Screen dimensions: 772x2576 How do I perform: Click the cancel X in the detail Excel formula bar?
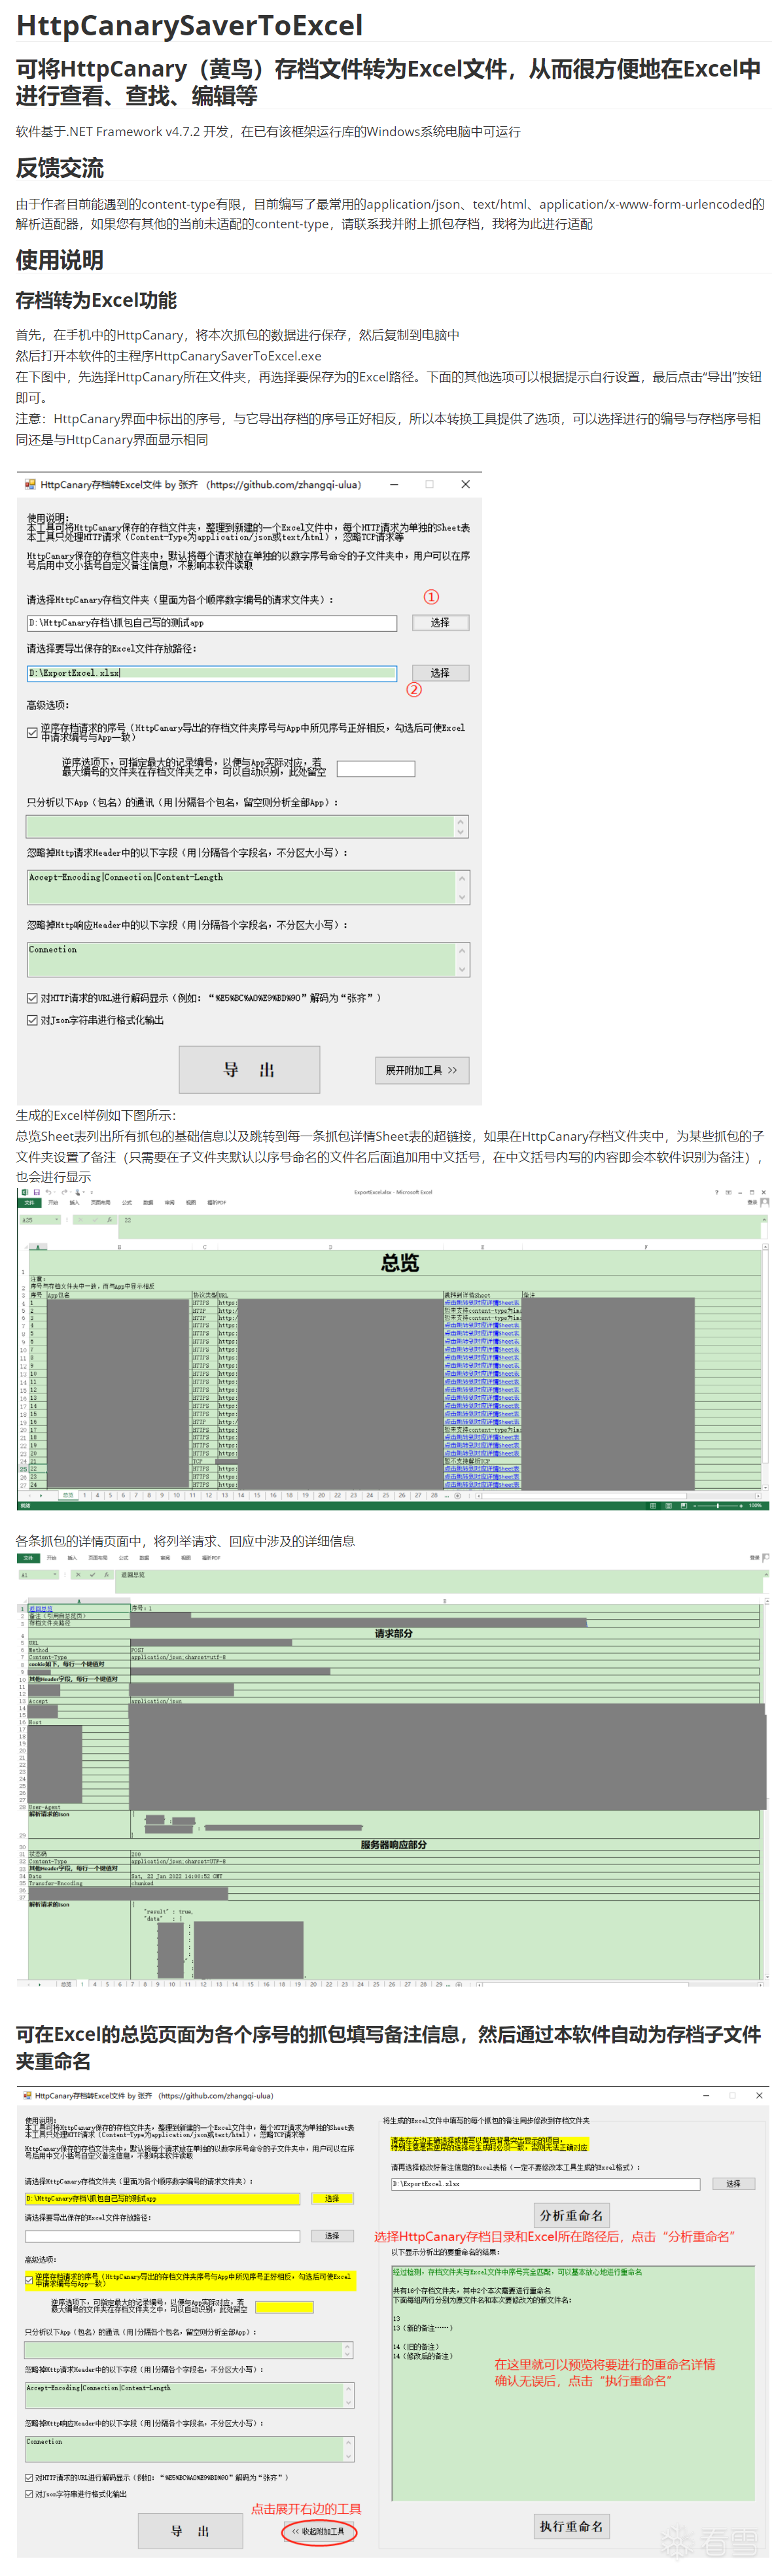(79, 1574)
